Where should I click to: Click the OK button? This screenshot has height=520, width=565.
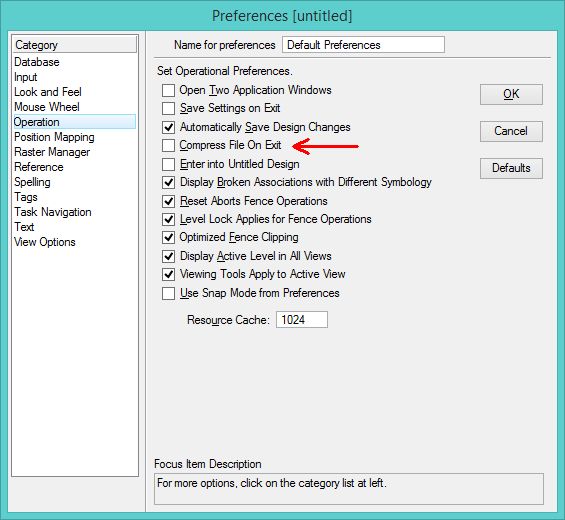pos(511,94)
